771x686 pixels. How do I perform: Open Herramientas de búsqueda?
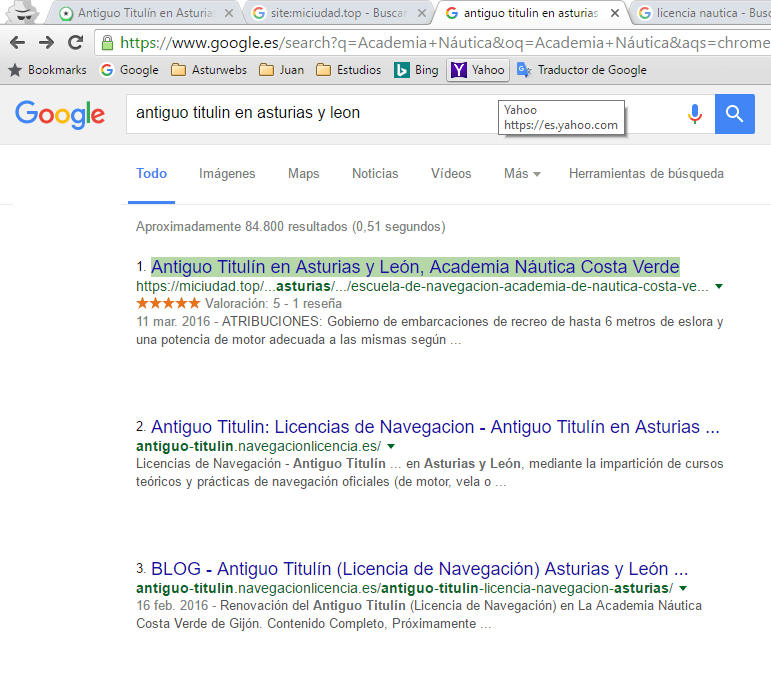pos(646,174)
